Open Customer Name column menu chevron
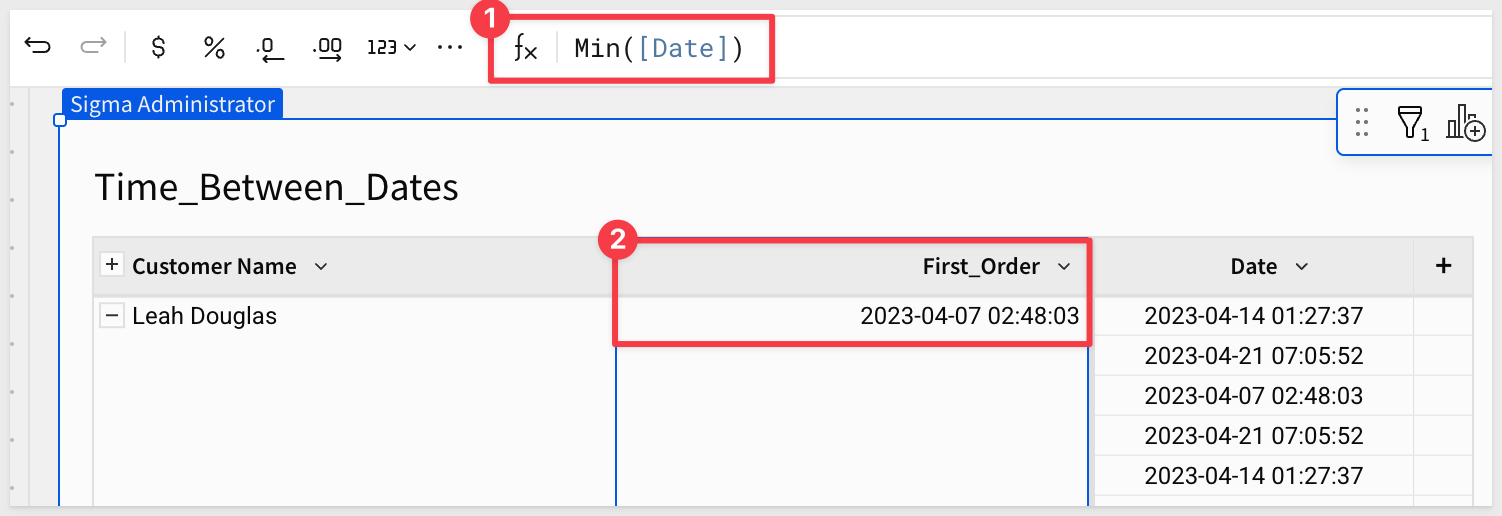Image resolution: width=1502 pixels, height=516 pixels. click(321, 266)
